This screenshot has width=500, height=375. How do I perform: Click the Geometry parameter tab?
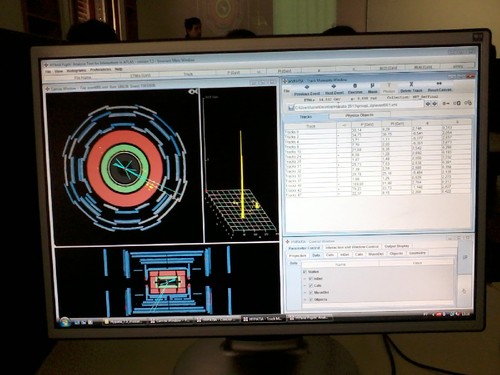(x=417, y=253)
